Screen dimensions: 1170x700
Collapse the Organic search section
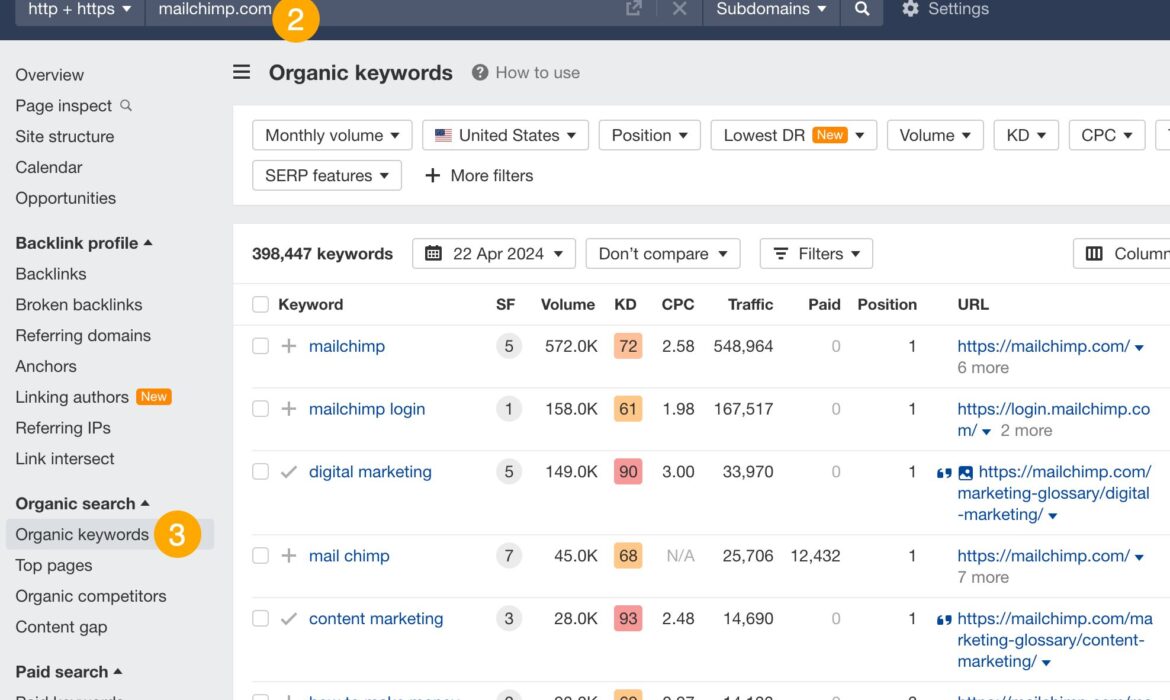point(82,504)
